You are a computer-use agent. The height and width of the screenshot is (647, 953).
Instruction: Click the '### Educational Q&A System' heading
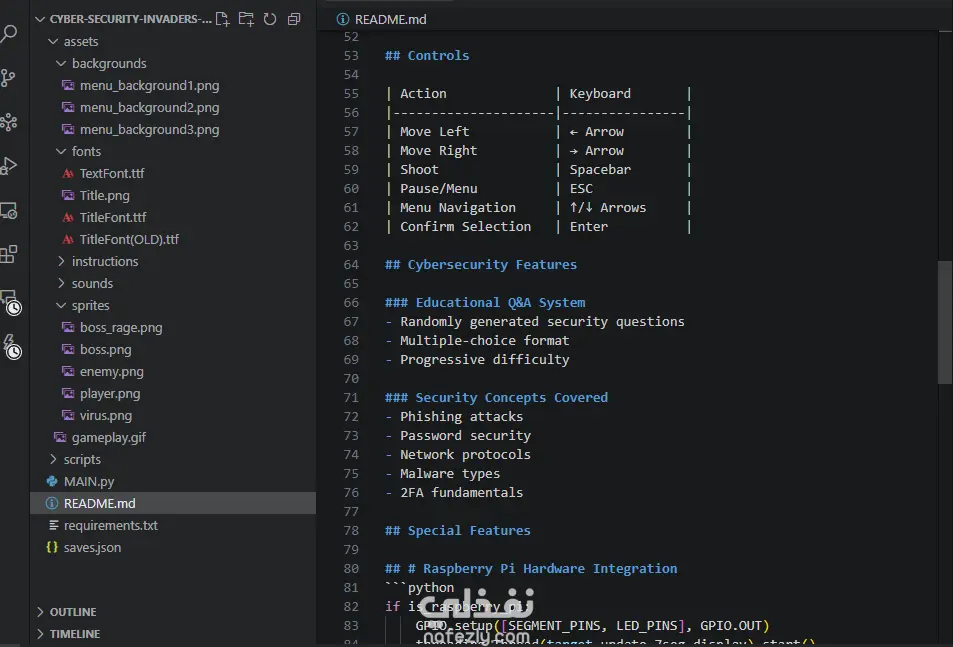485,302
